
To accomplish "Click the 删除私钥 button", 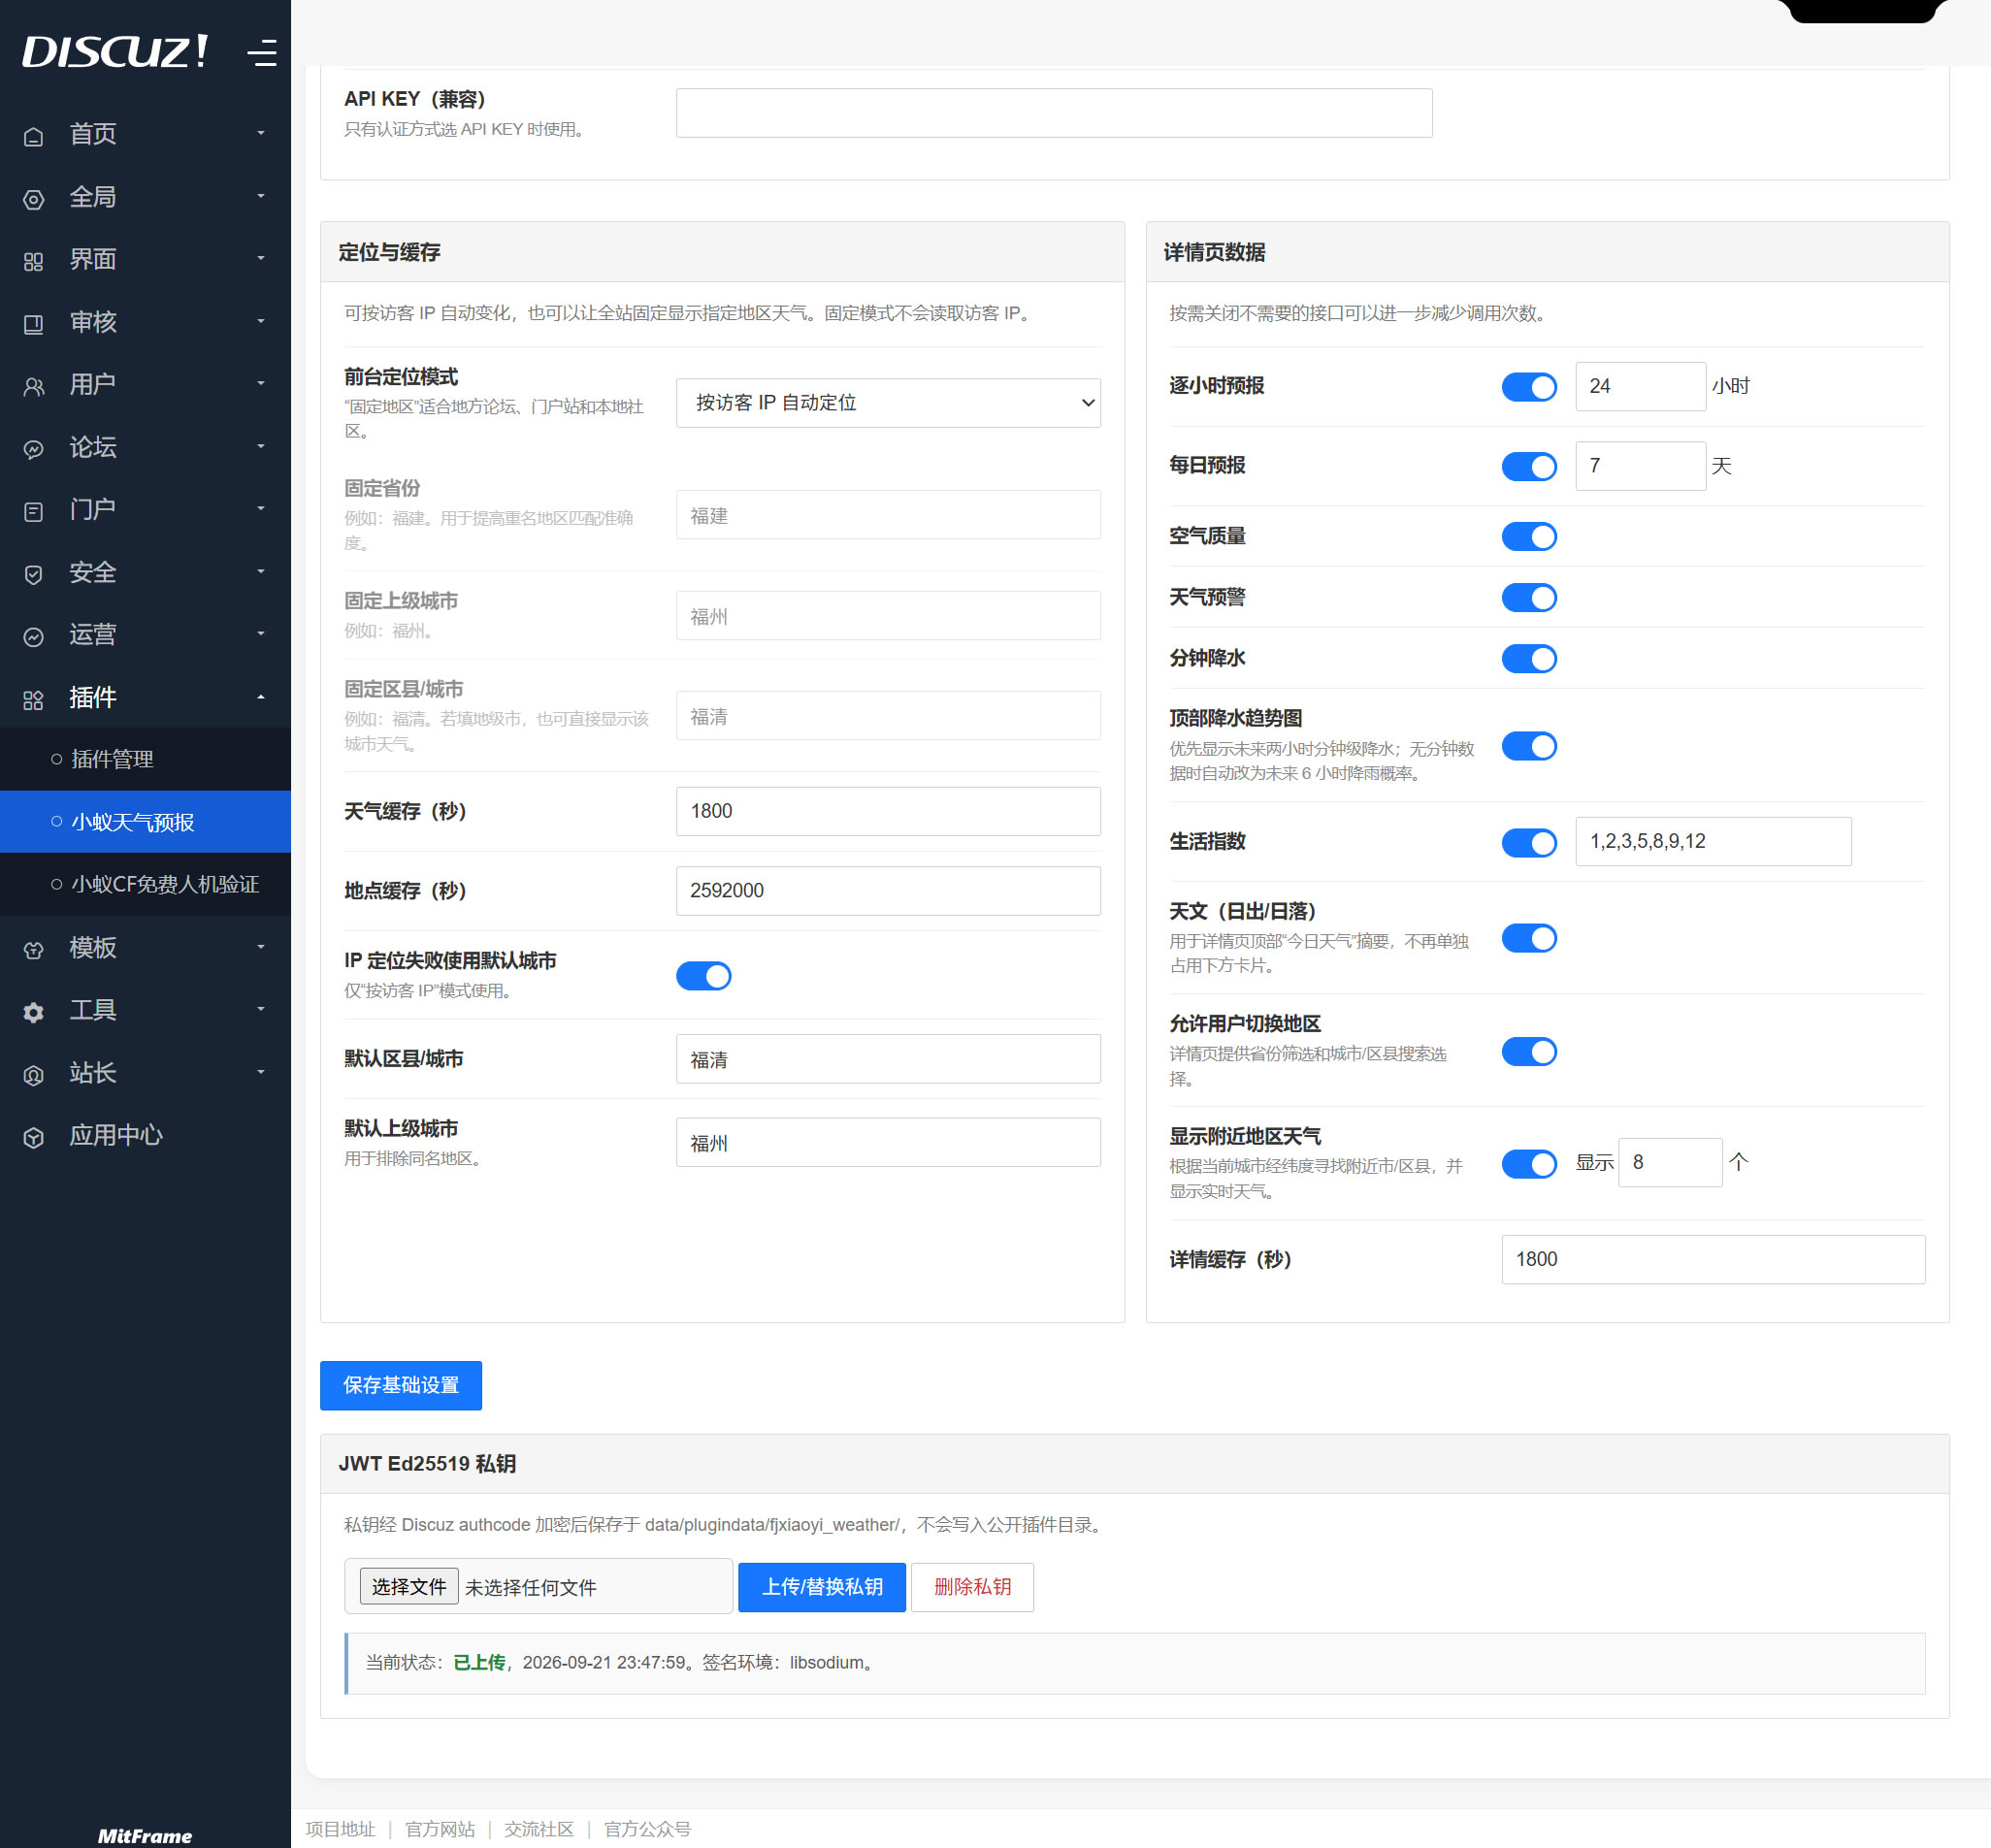I will [x=972, y=1587].
